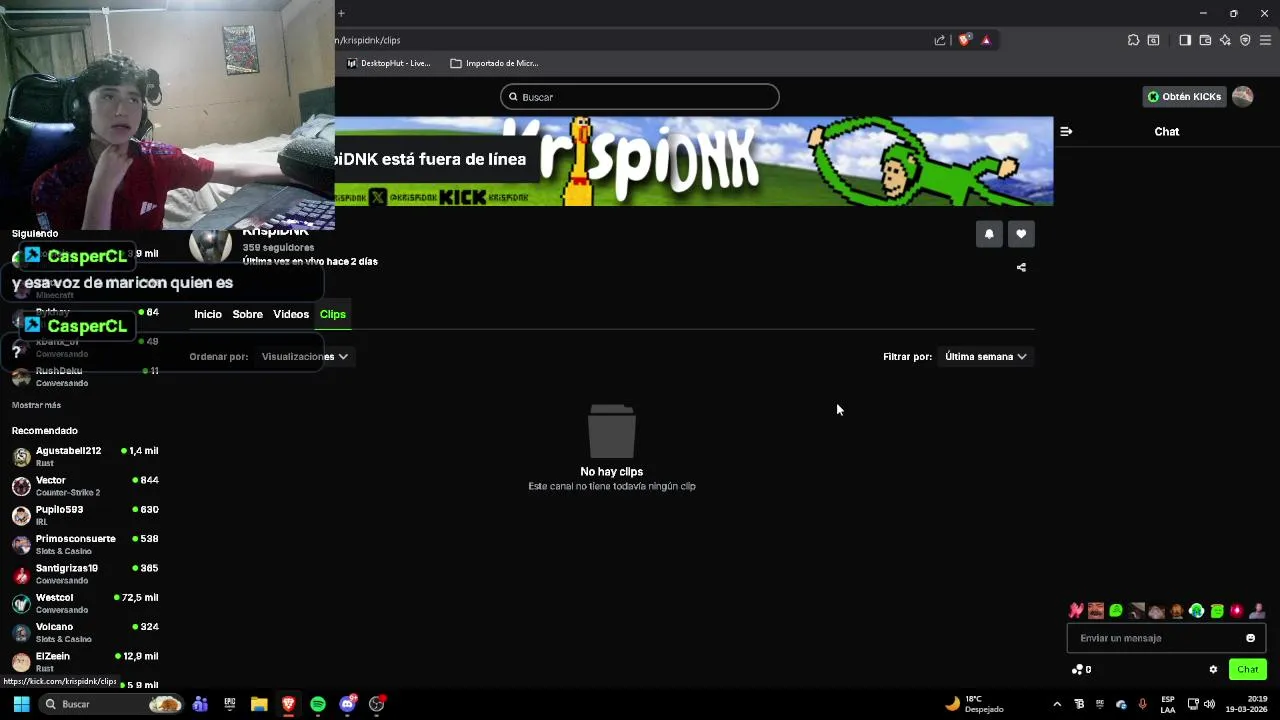Insert the green crying emote with headphones
This screenshot has height=720, width=1280.
pyautogui.click(x=1197, y=611)
